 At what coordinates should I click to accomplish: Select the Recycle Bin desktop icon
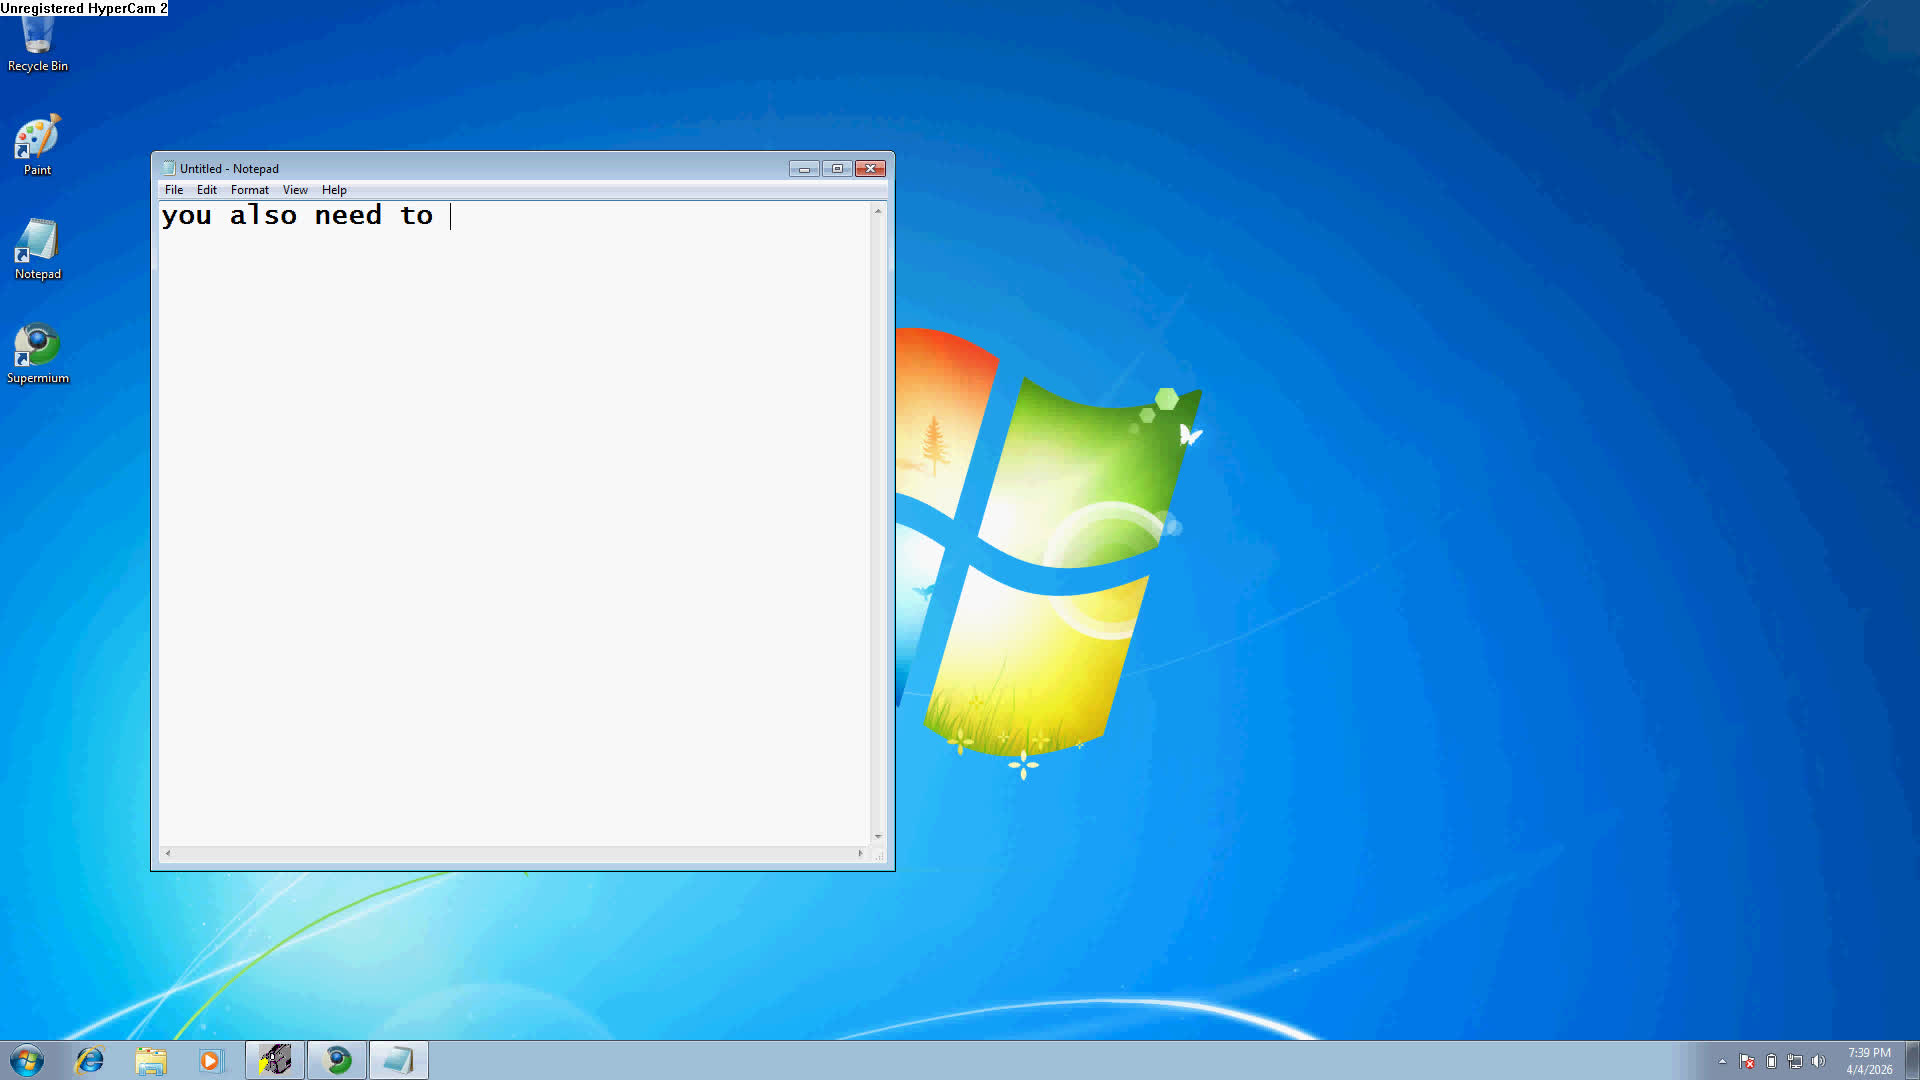[38, 42]
